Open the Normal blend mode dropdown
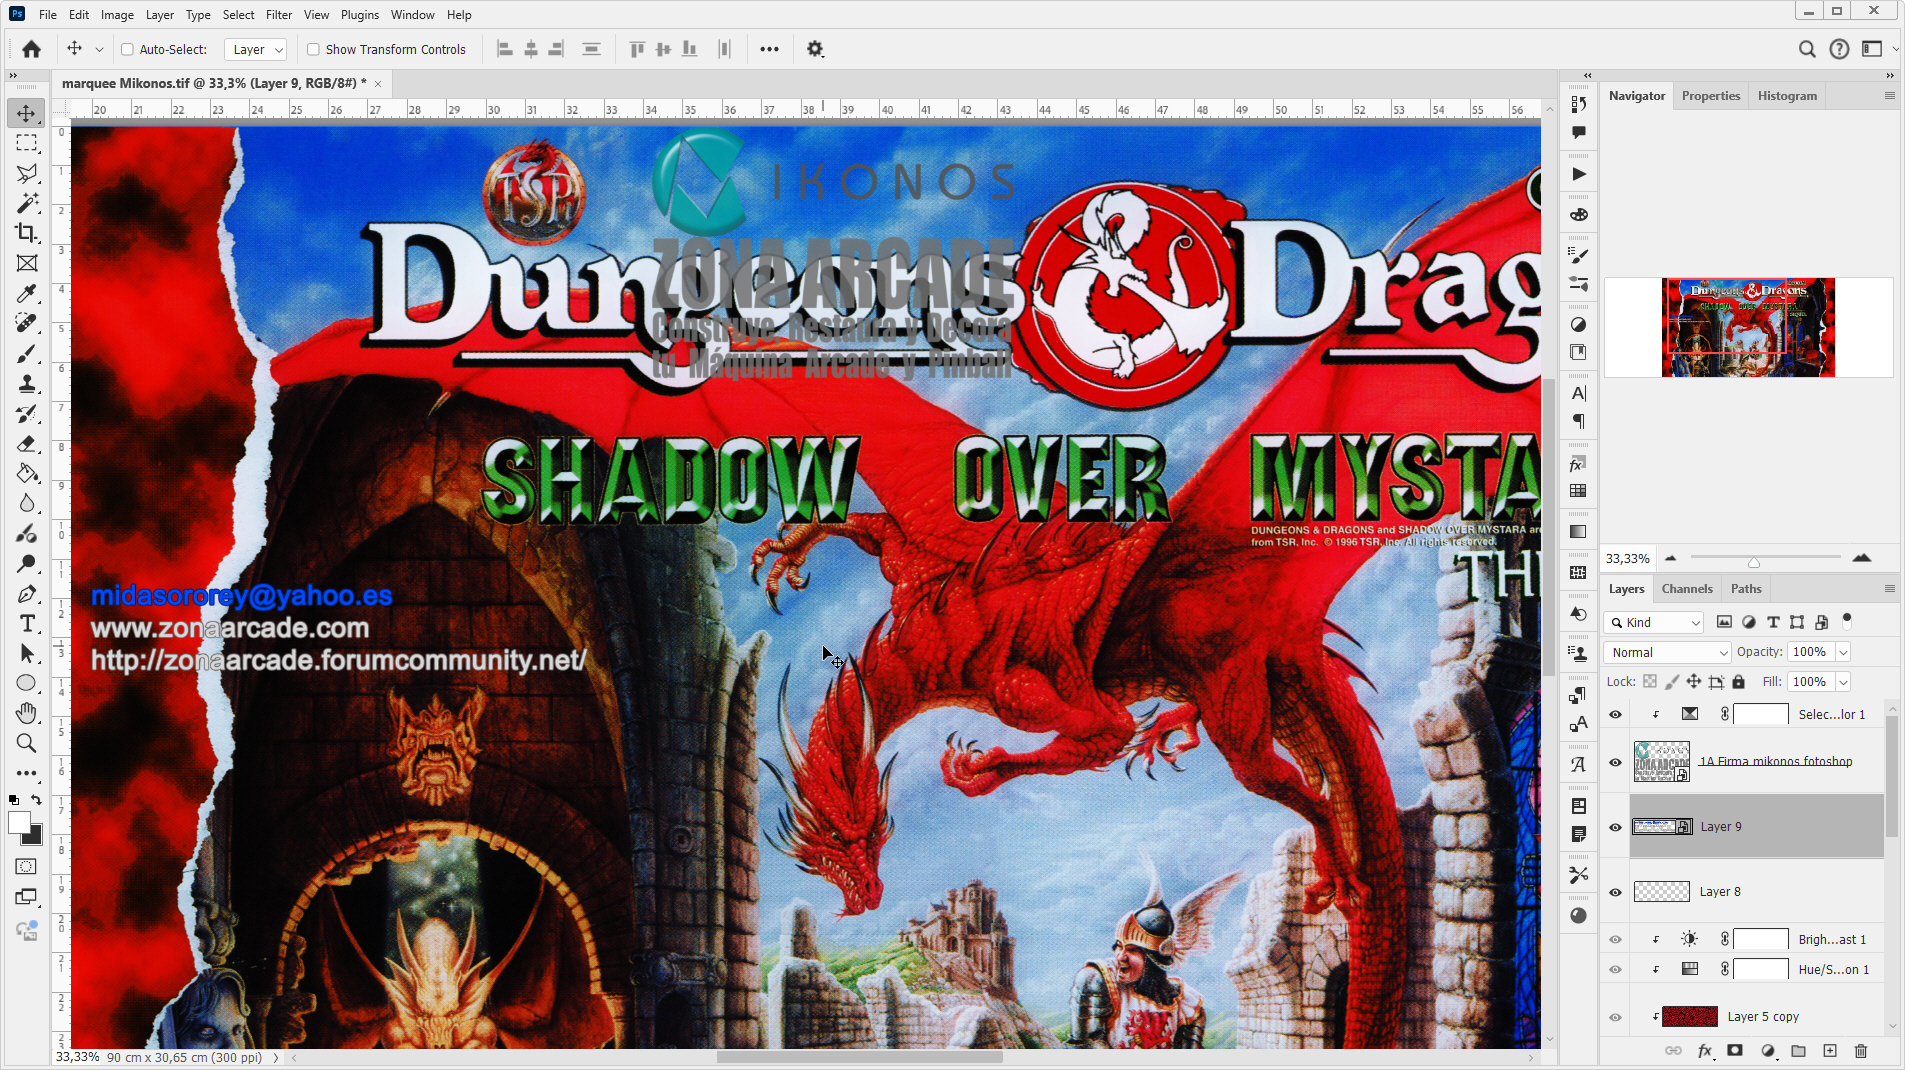1905x1070 pixels. [x=1666, y=652]
